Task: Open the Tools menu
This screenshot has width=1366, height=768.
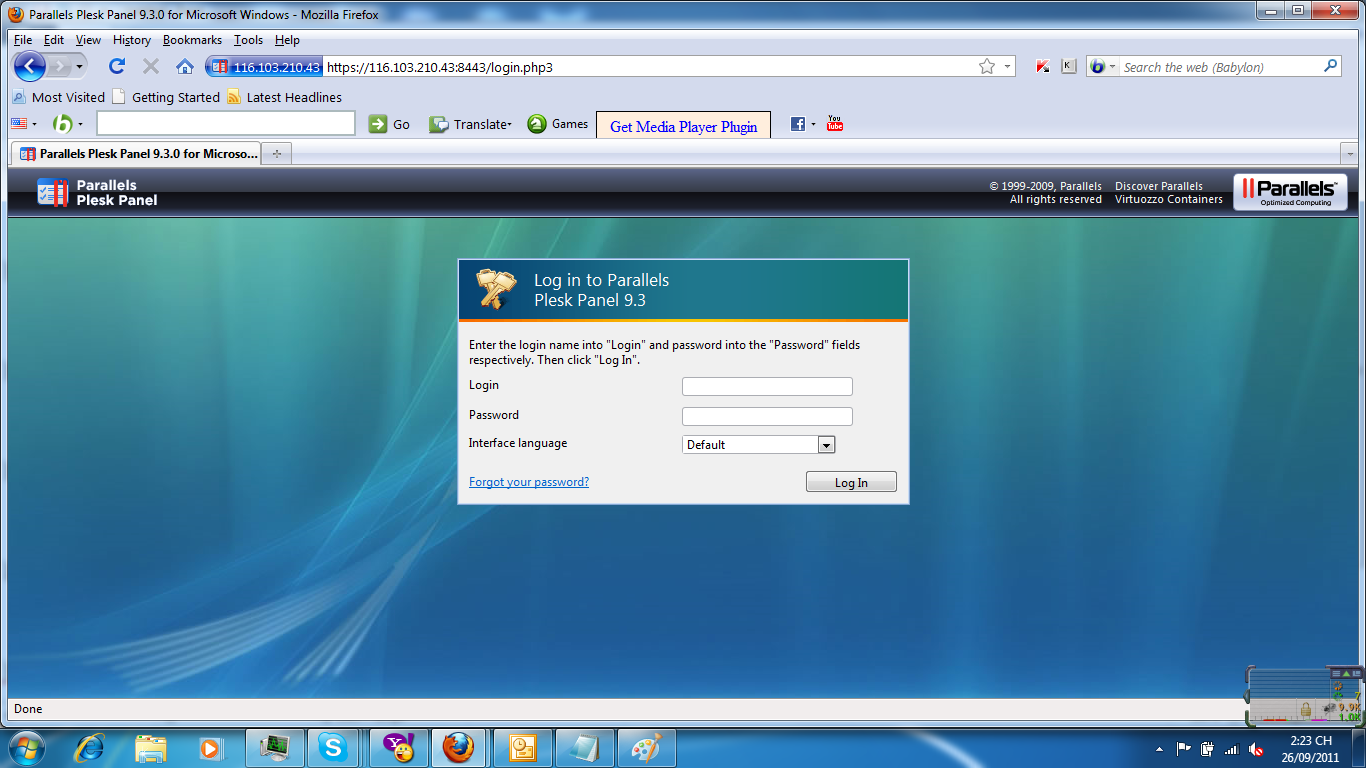Action: [248, 40]
